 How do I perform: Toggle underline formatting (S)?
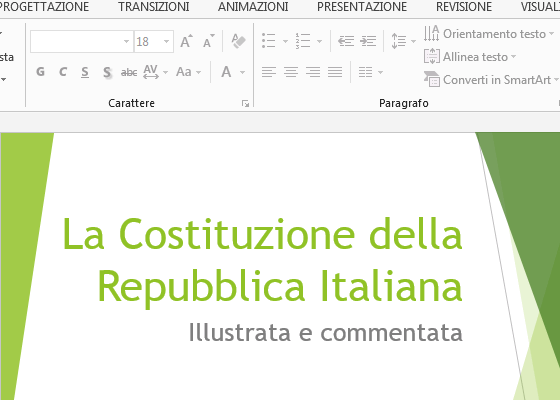point(85,72)
